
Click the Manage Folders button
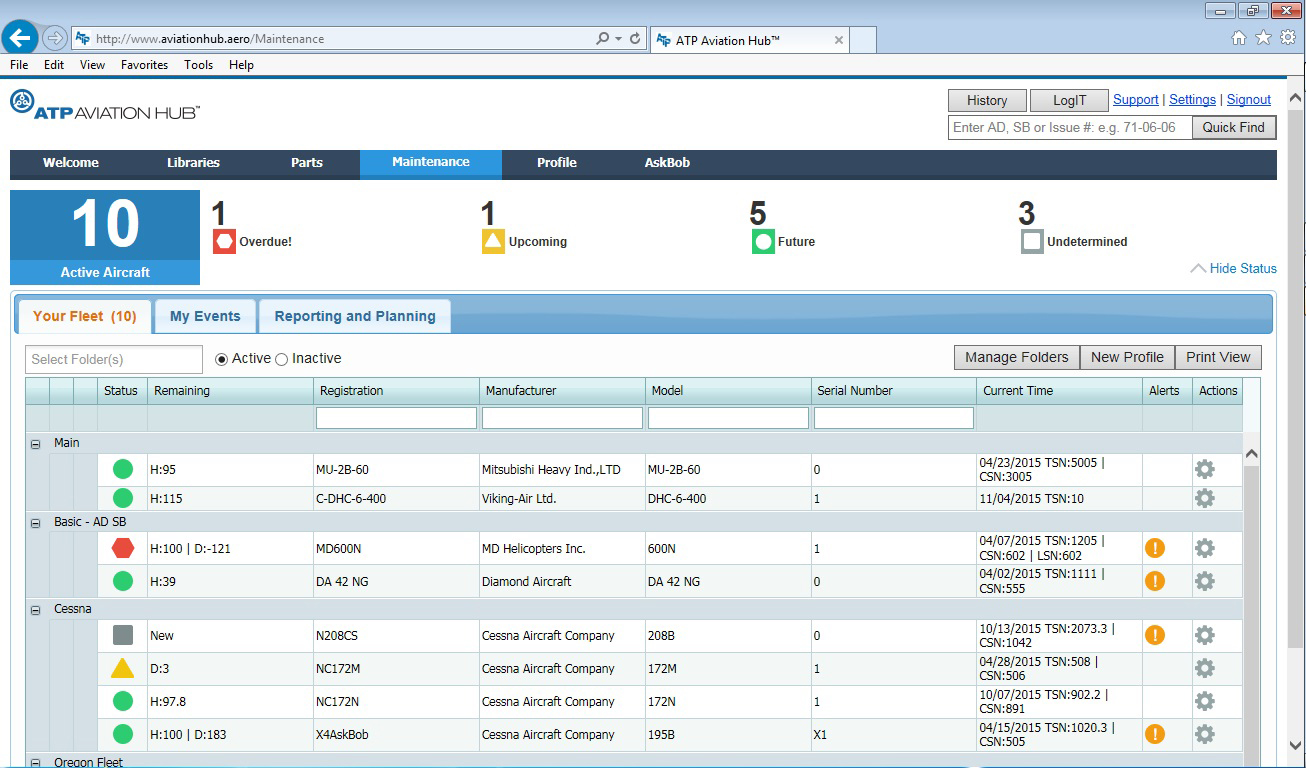click(x=1016, y=357)
